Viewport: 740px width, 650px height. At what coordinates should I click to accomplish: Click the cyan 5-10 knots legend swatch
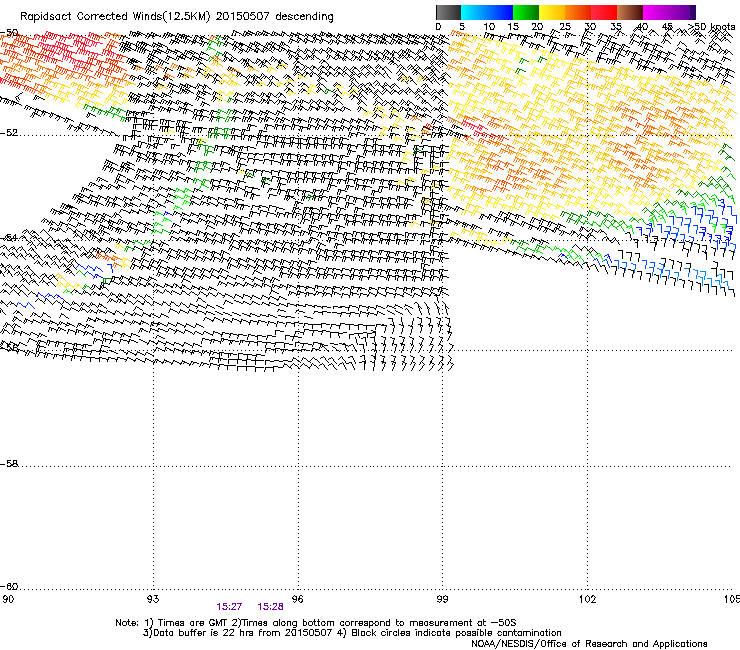coord(474,12)
